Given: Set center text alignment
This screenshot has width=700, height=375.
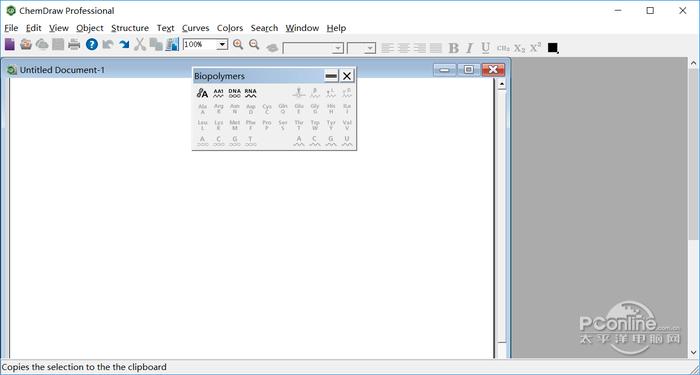Looking at the screenshot, I should (x=404, y=48).
